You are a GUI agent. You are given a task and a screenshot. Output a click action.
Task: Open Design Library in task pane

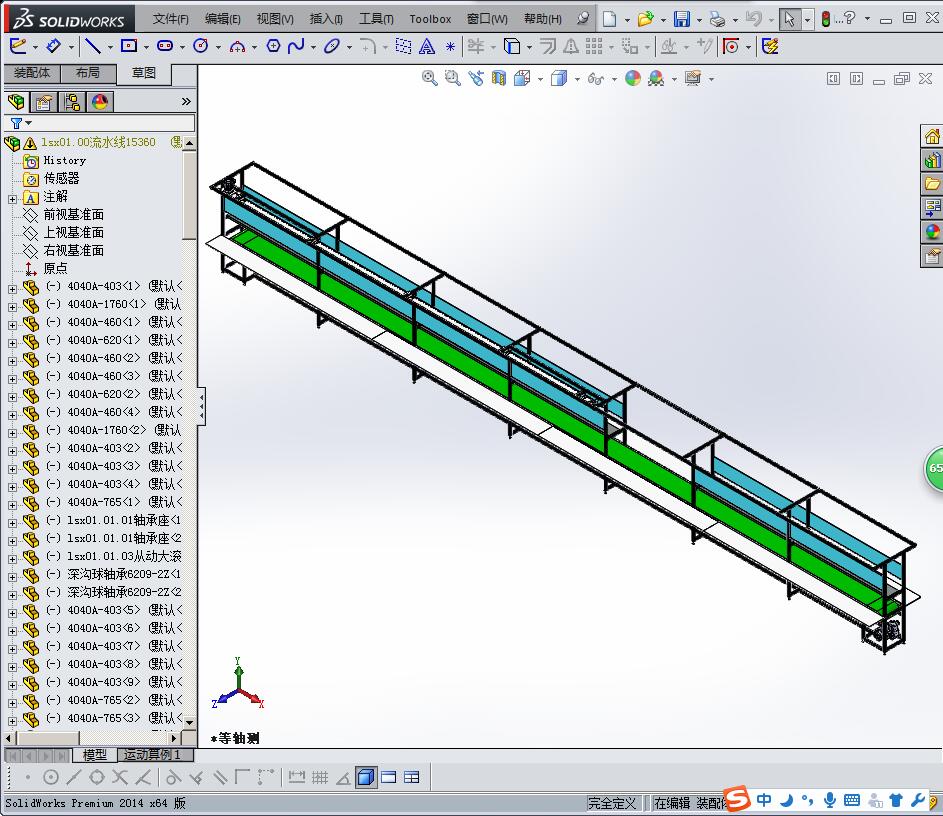pyautogui.click(x=932, y=160)
